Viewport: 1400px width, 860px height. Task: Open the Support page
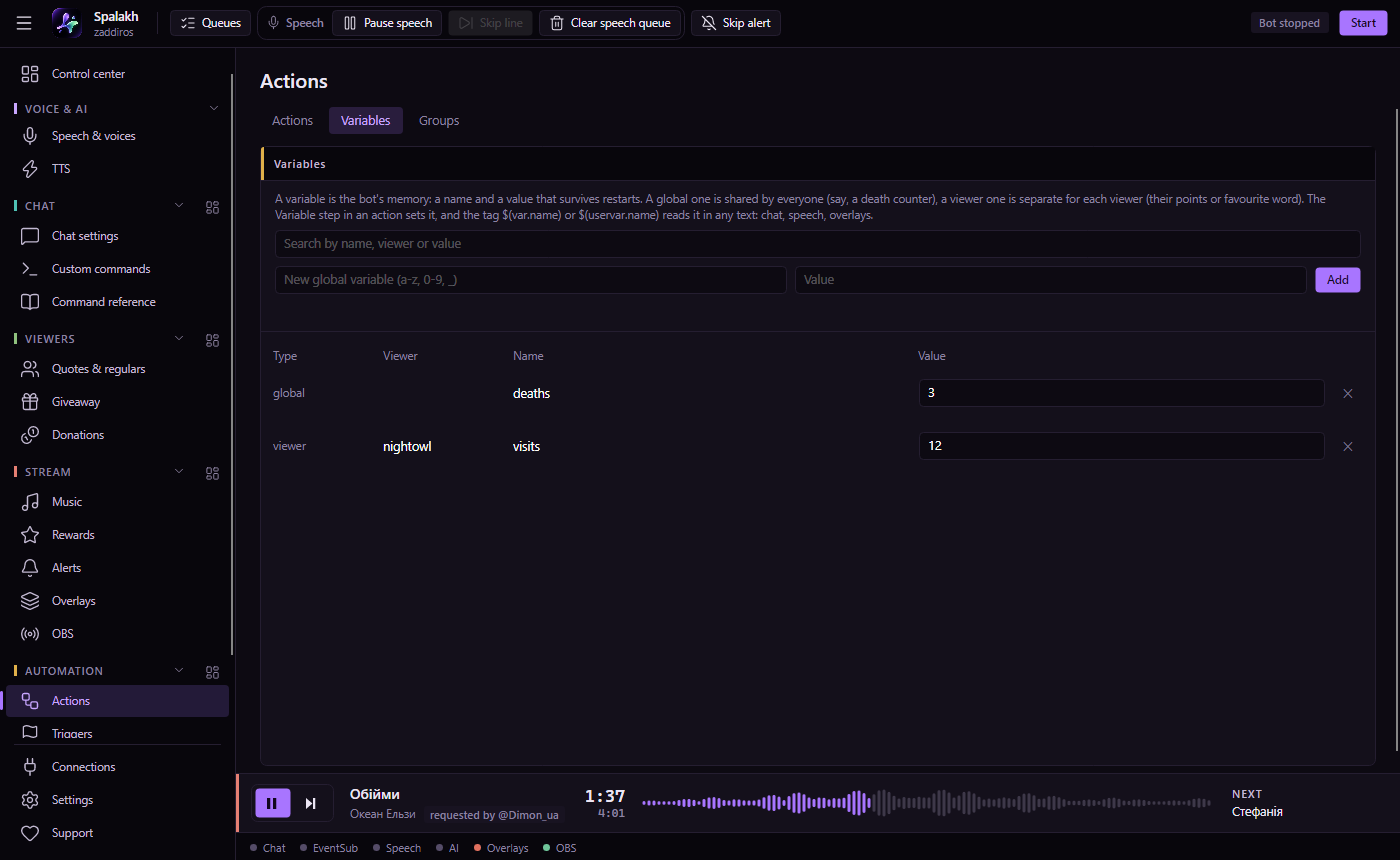(117, 833)
